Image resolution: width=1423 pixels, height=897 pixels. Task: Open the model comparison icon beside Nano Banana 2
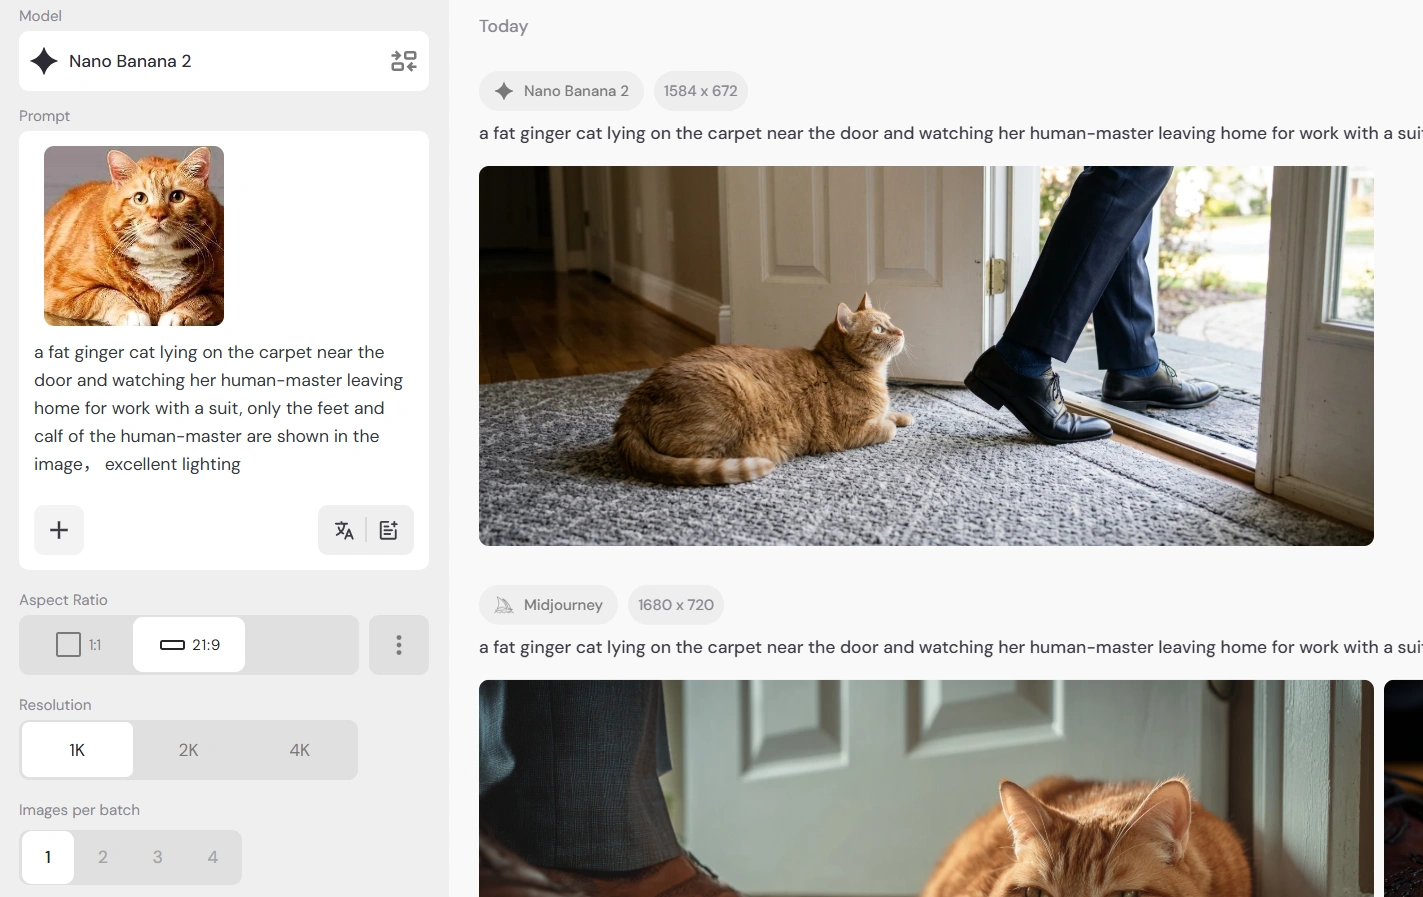pos(403,60)
